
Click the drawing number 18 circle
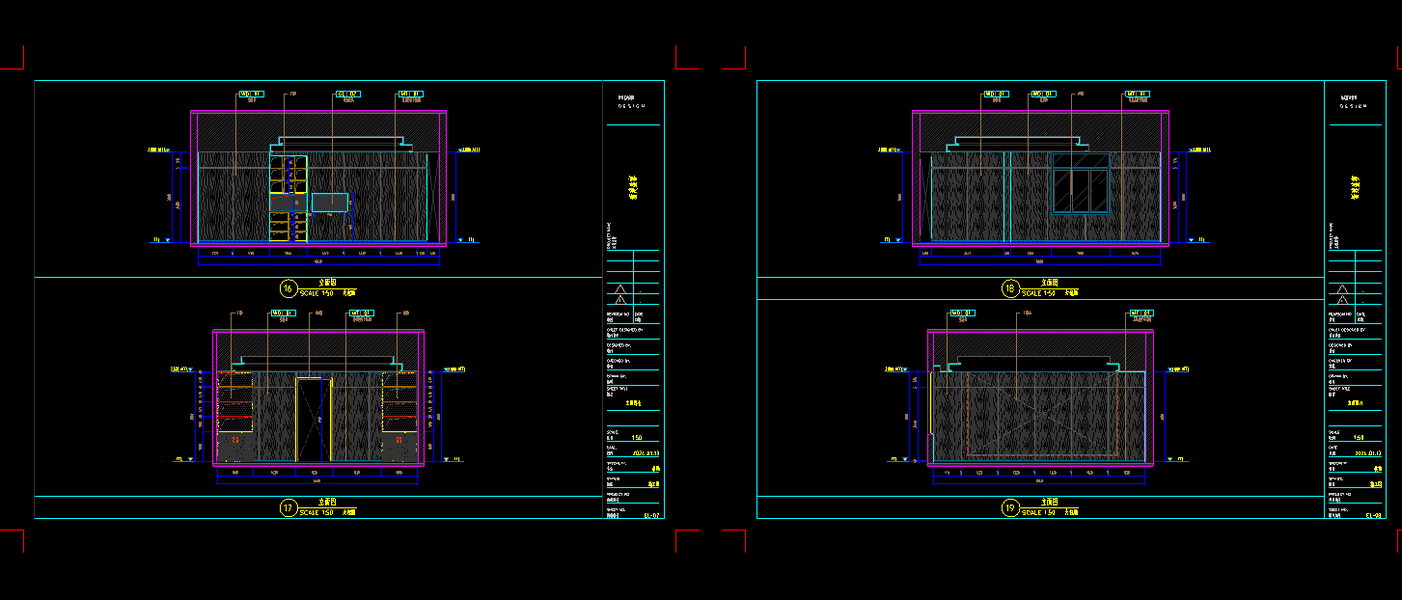click(x=1010, y=289)
